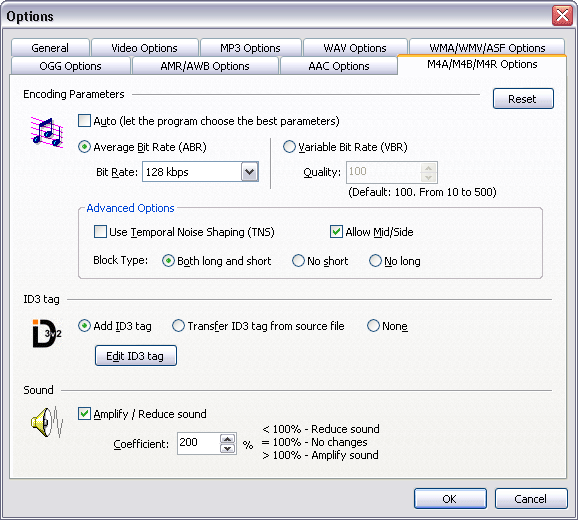Click the speaker sound wave icon
Screen dimensions: 578x520
[47, 422]
